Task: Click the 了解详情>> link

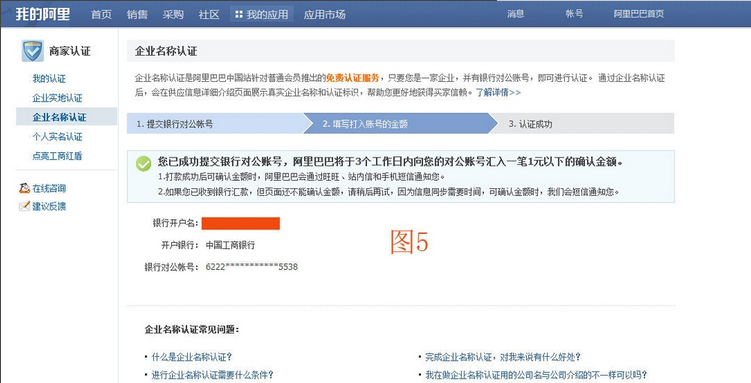Action: pos(498,92)
